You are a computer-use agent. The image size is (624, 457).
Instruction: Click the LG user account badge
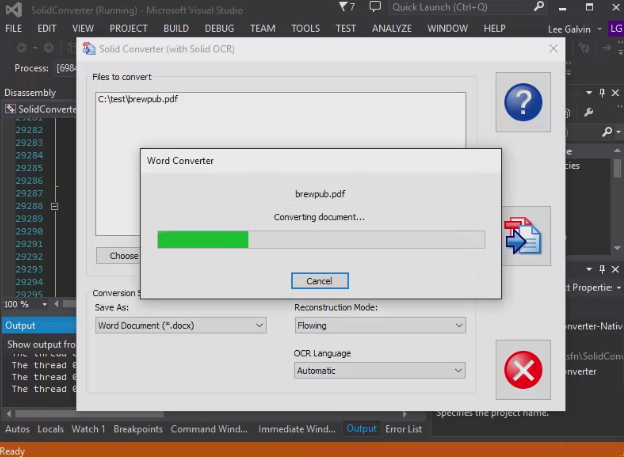616,29
